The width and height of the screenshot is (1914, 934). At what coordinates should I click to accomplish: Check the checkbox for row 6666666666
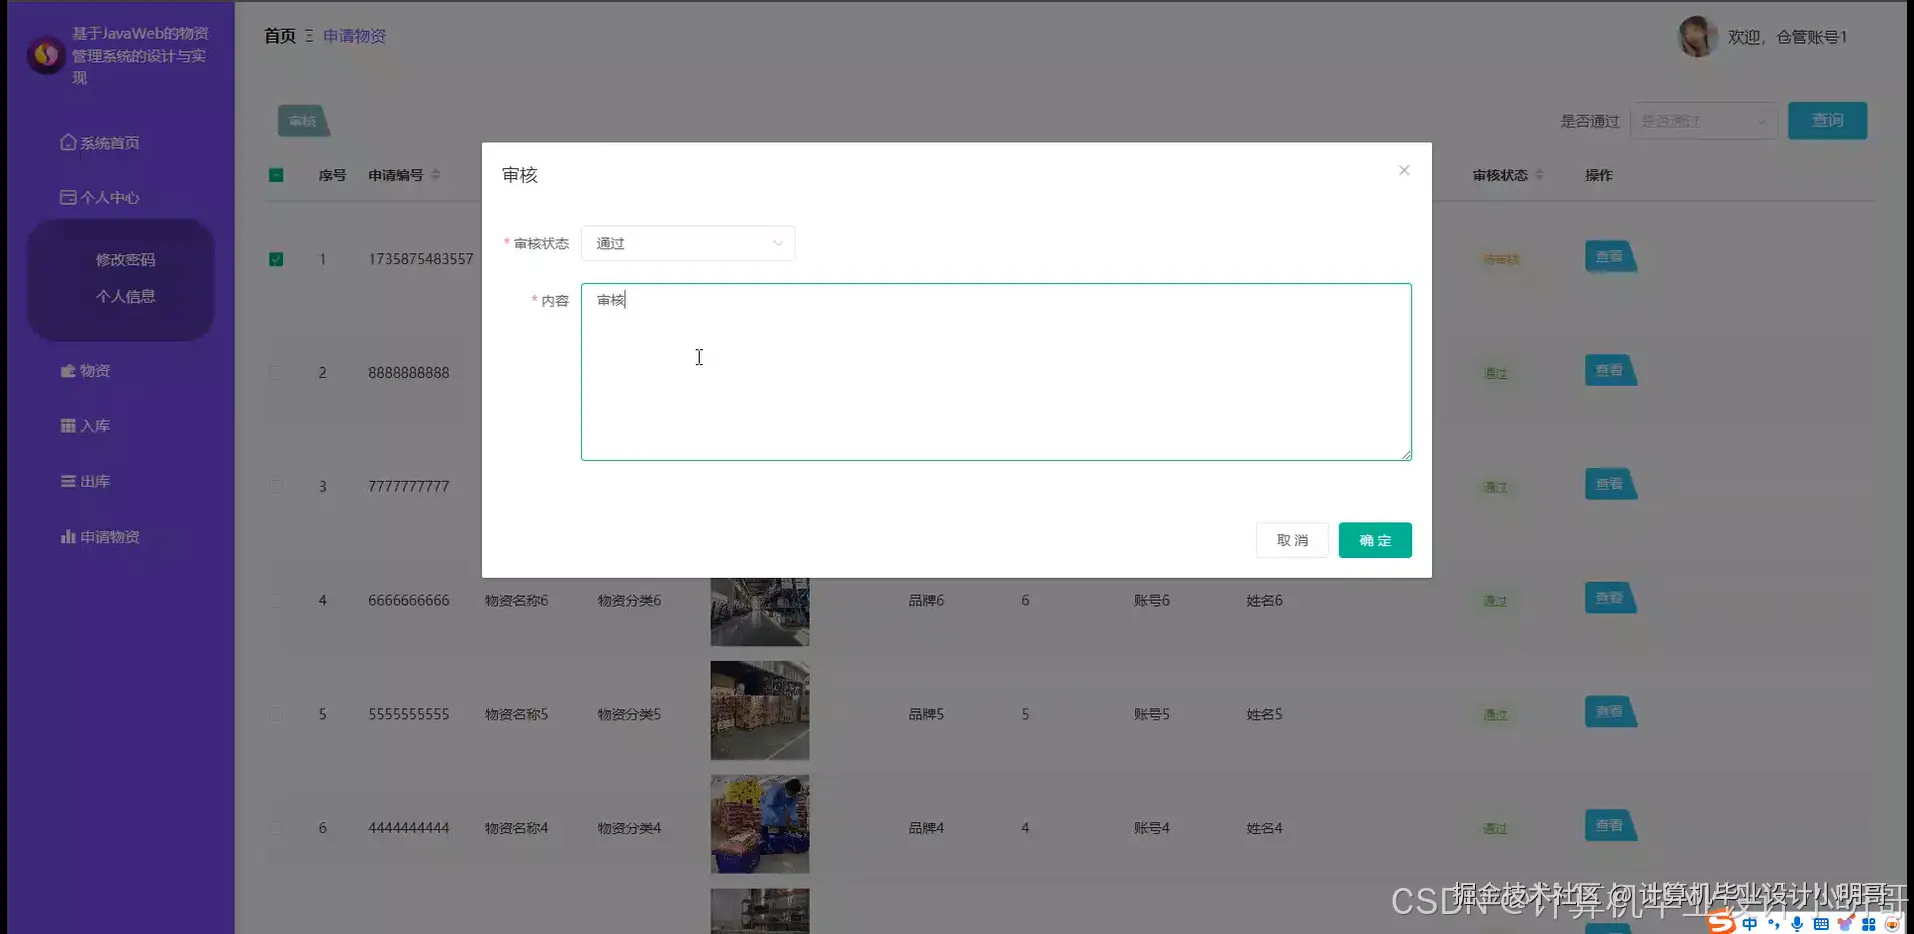pos(276,601)
